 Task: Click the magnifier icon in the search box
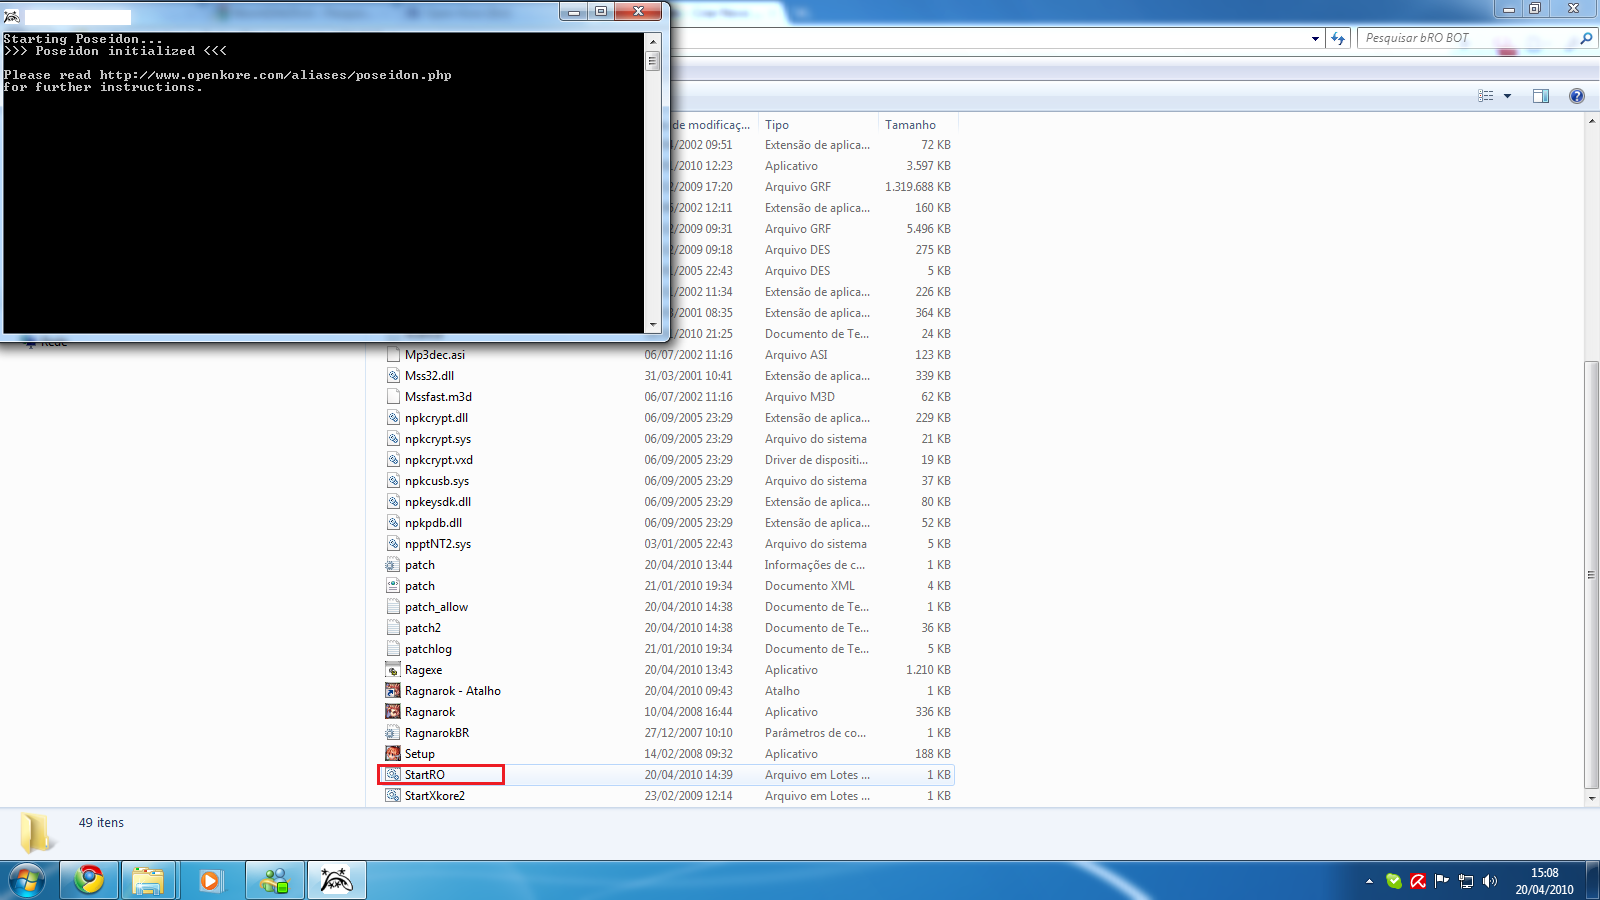(1586, 38)
